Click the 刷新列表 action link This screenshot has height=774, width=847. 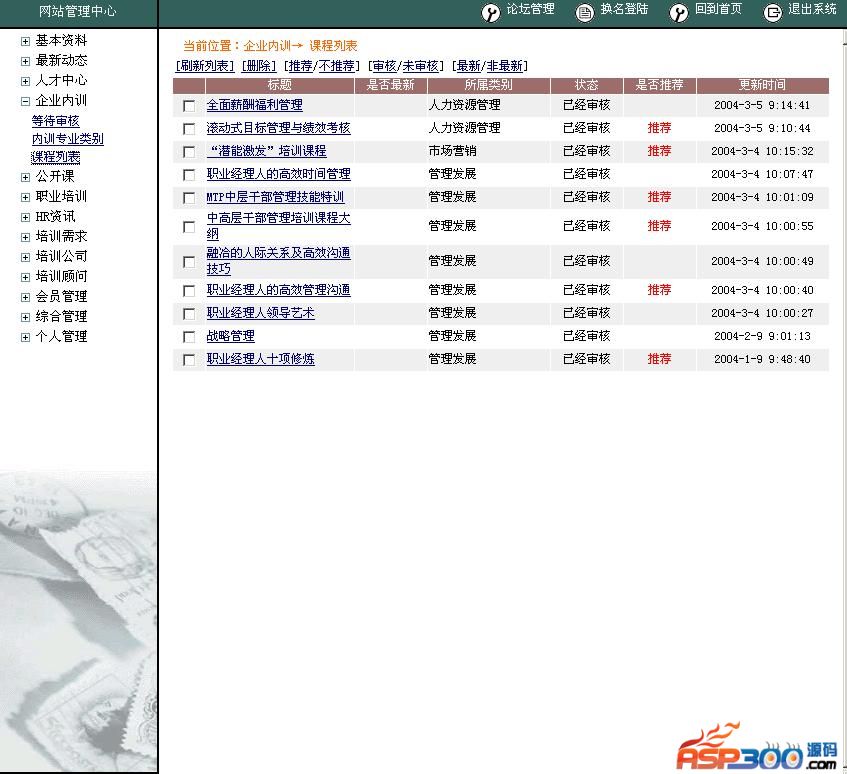coord(205,66)
